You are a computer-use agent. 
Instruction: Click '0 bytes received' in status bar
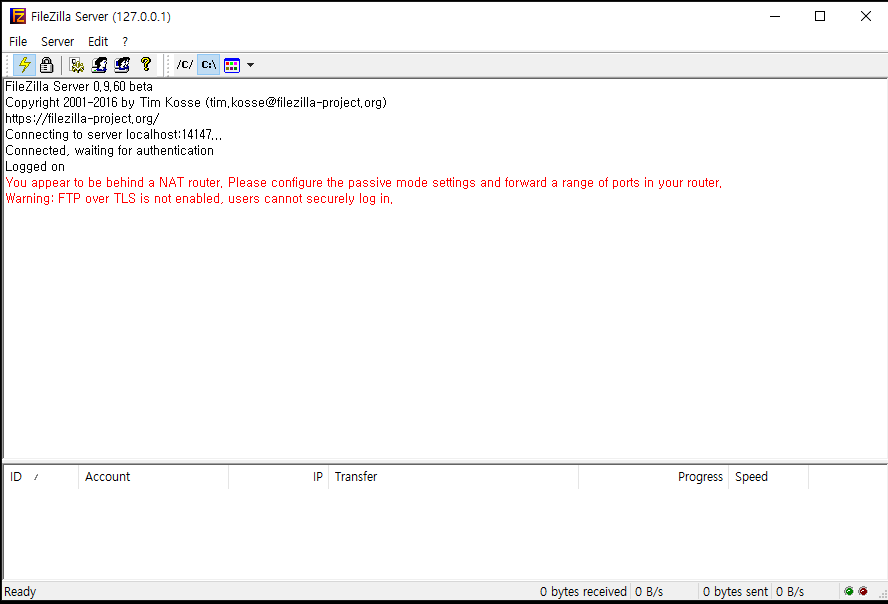(x=583, y=592)
